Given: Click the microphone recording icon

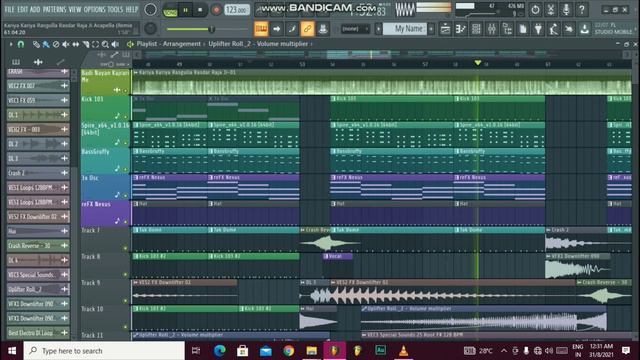Looking at the screenshot, I should click(566, 9).
